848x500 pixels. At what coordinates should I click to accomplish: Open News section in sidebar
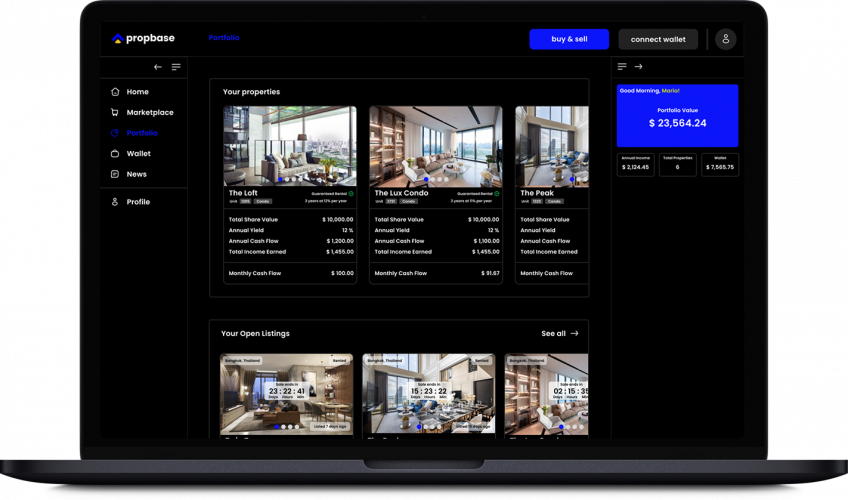[136, 174]
